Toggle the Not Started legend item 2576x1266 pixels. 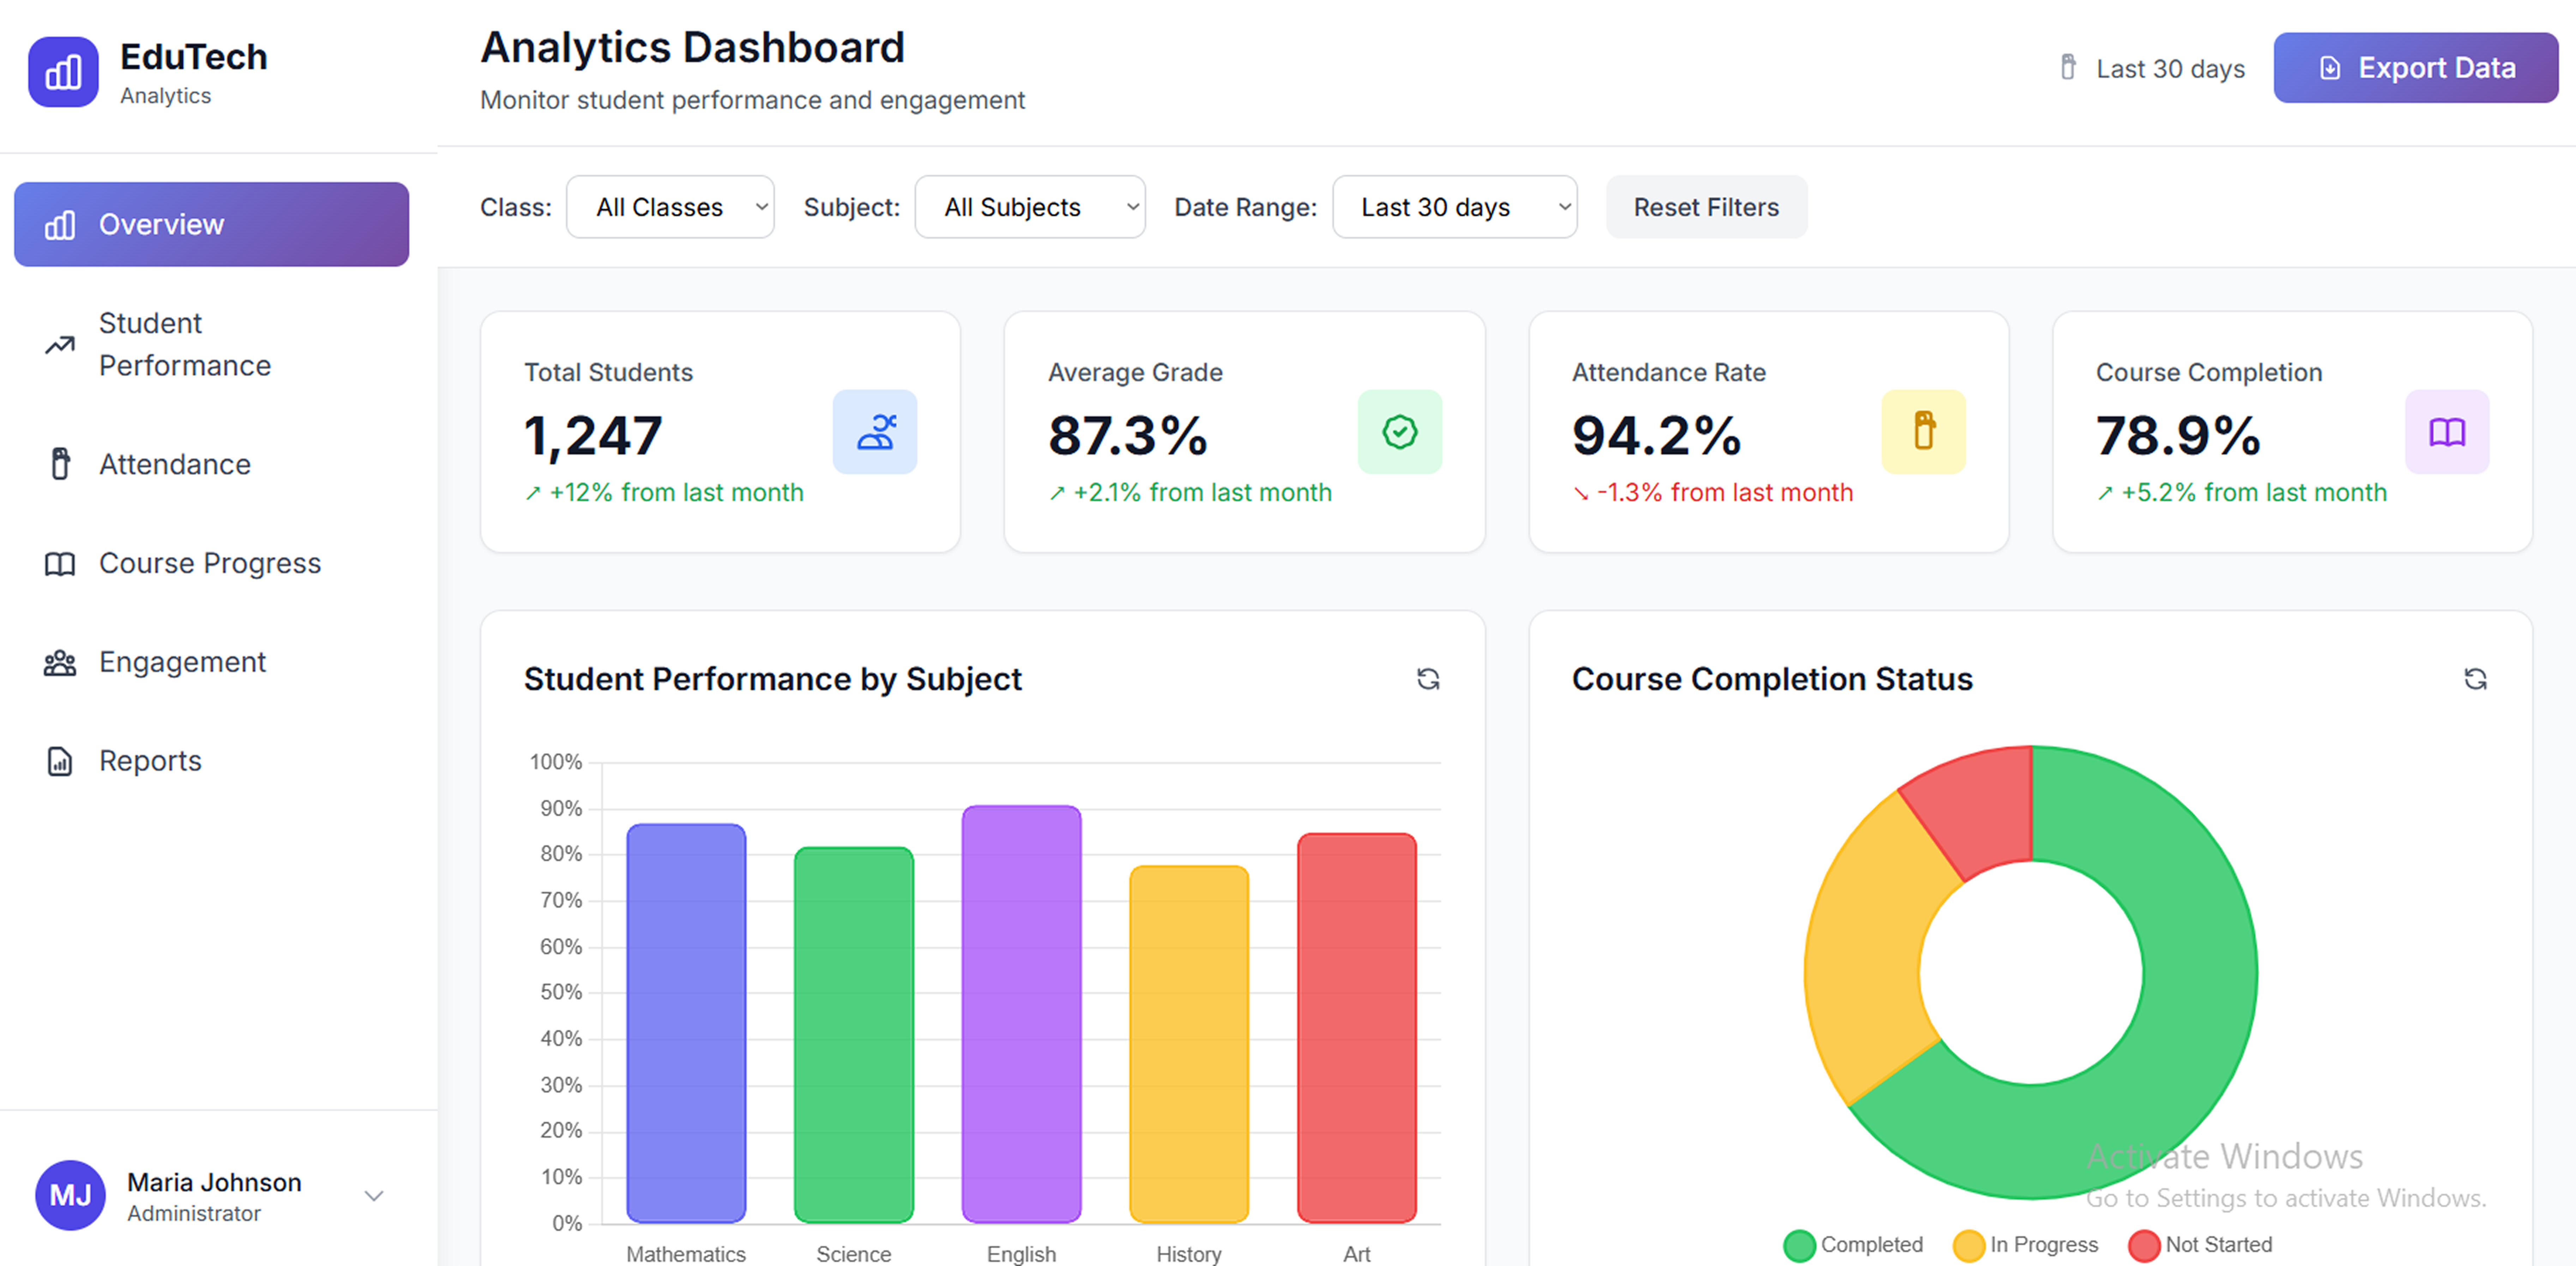pyautogui.click(x=2200, y=1245)
